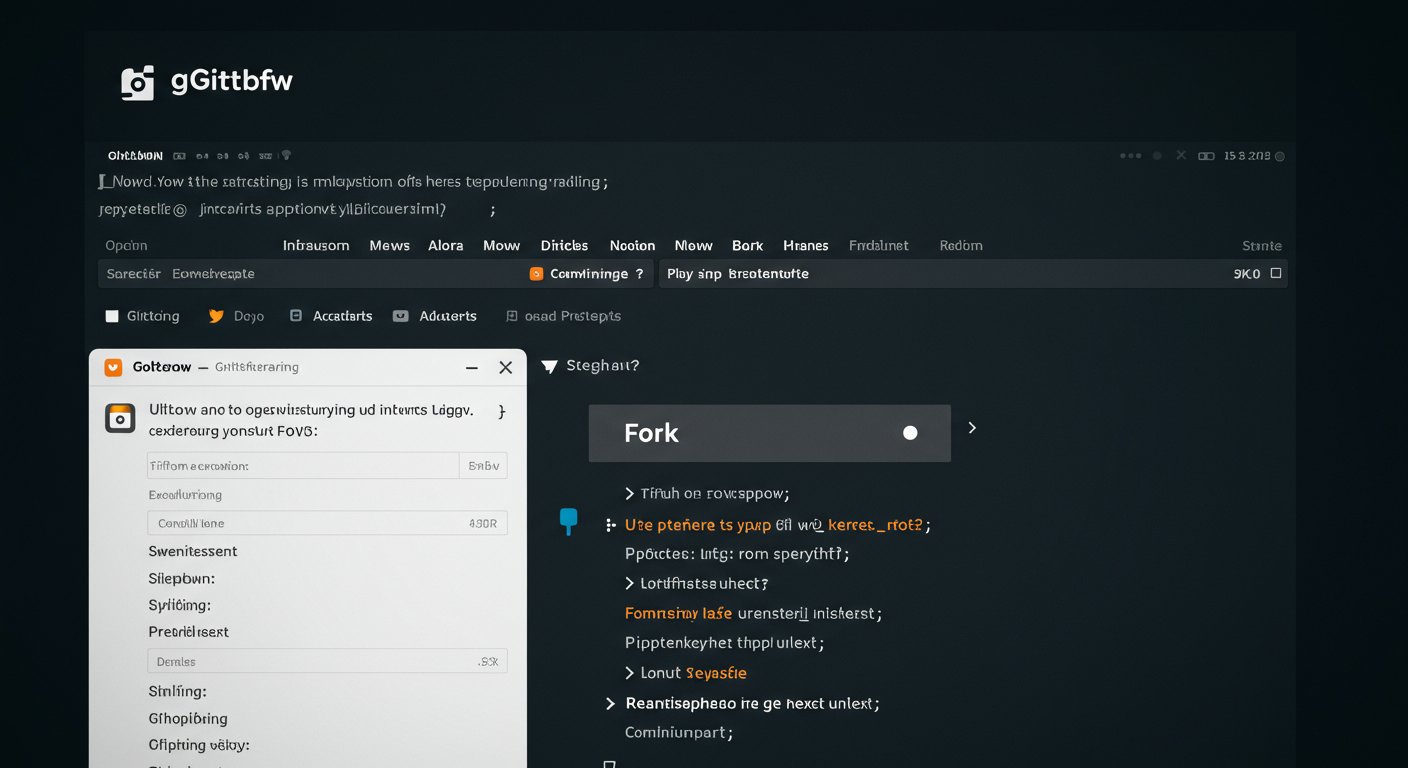Expand the 'Tifiuh oe rovcsppow' entry

pyautogui.click(x=629, y=493)
